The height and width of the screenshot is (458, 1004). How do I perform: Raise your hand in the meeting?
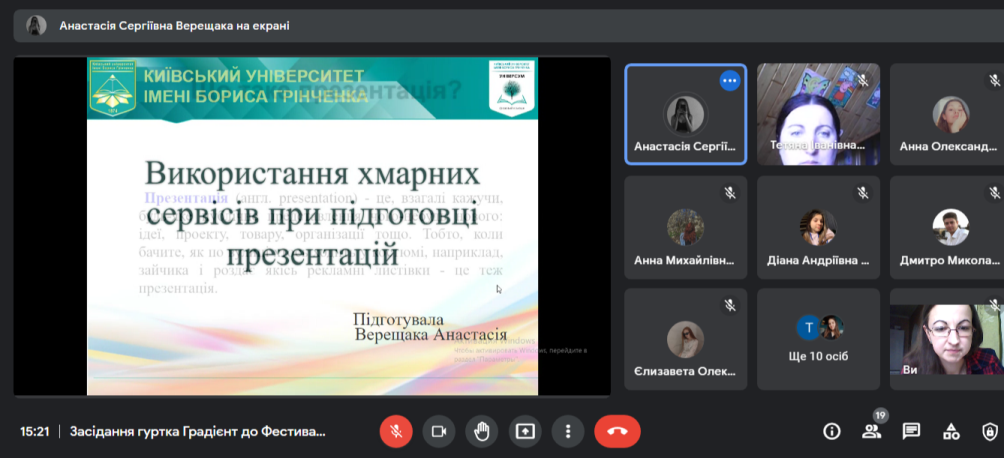pyautogui.click(x=481, y=431)
